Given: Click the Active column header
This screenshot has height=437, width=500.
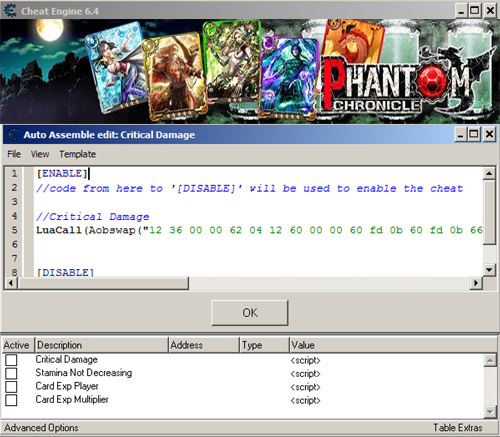Looking at the screenshot, I should pos(18,345).
